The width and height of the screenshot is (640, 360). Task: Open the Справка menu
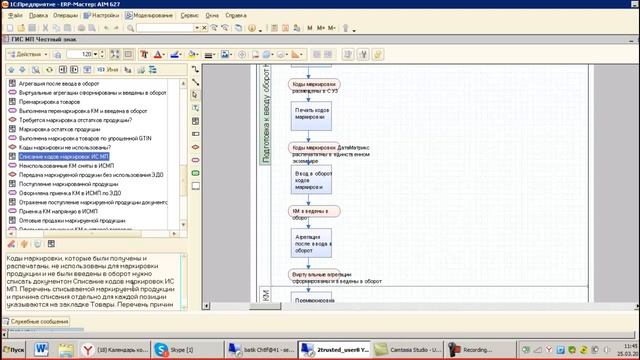tap(236, 15)
